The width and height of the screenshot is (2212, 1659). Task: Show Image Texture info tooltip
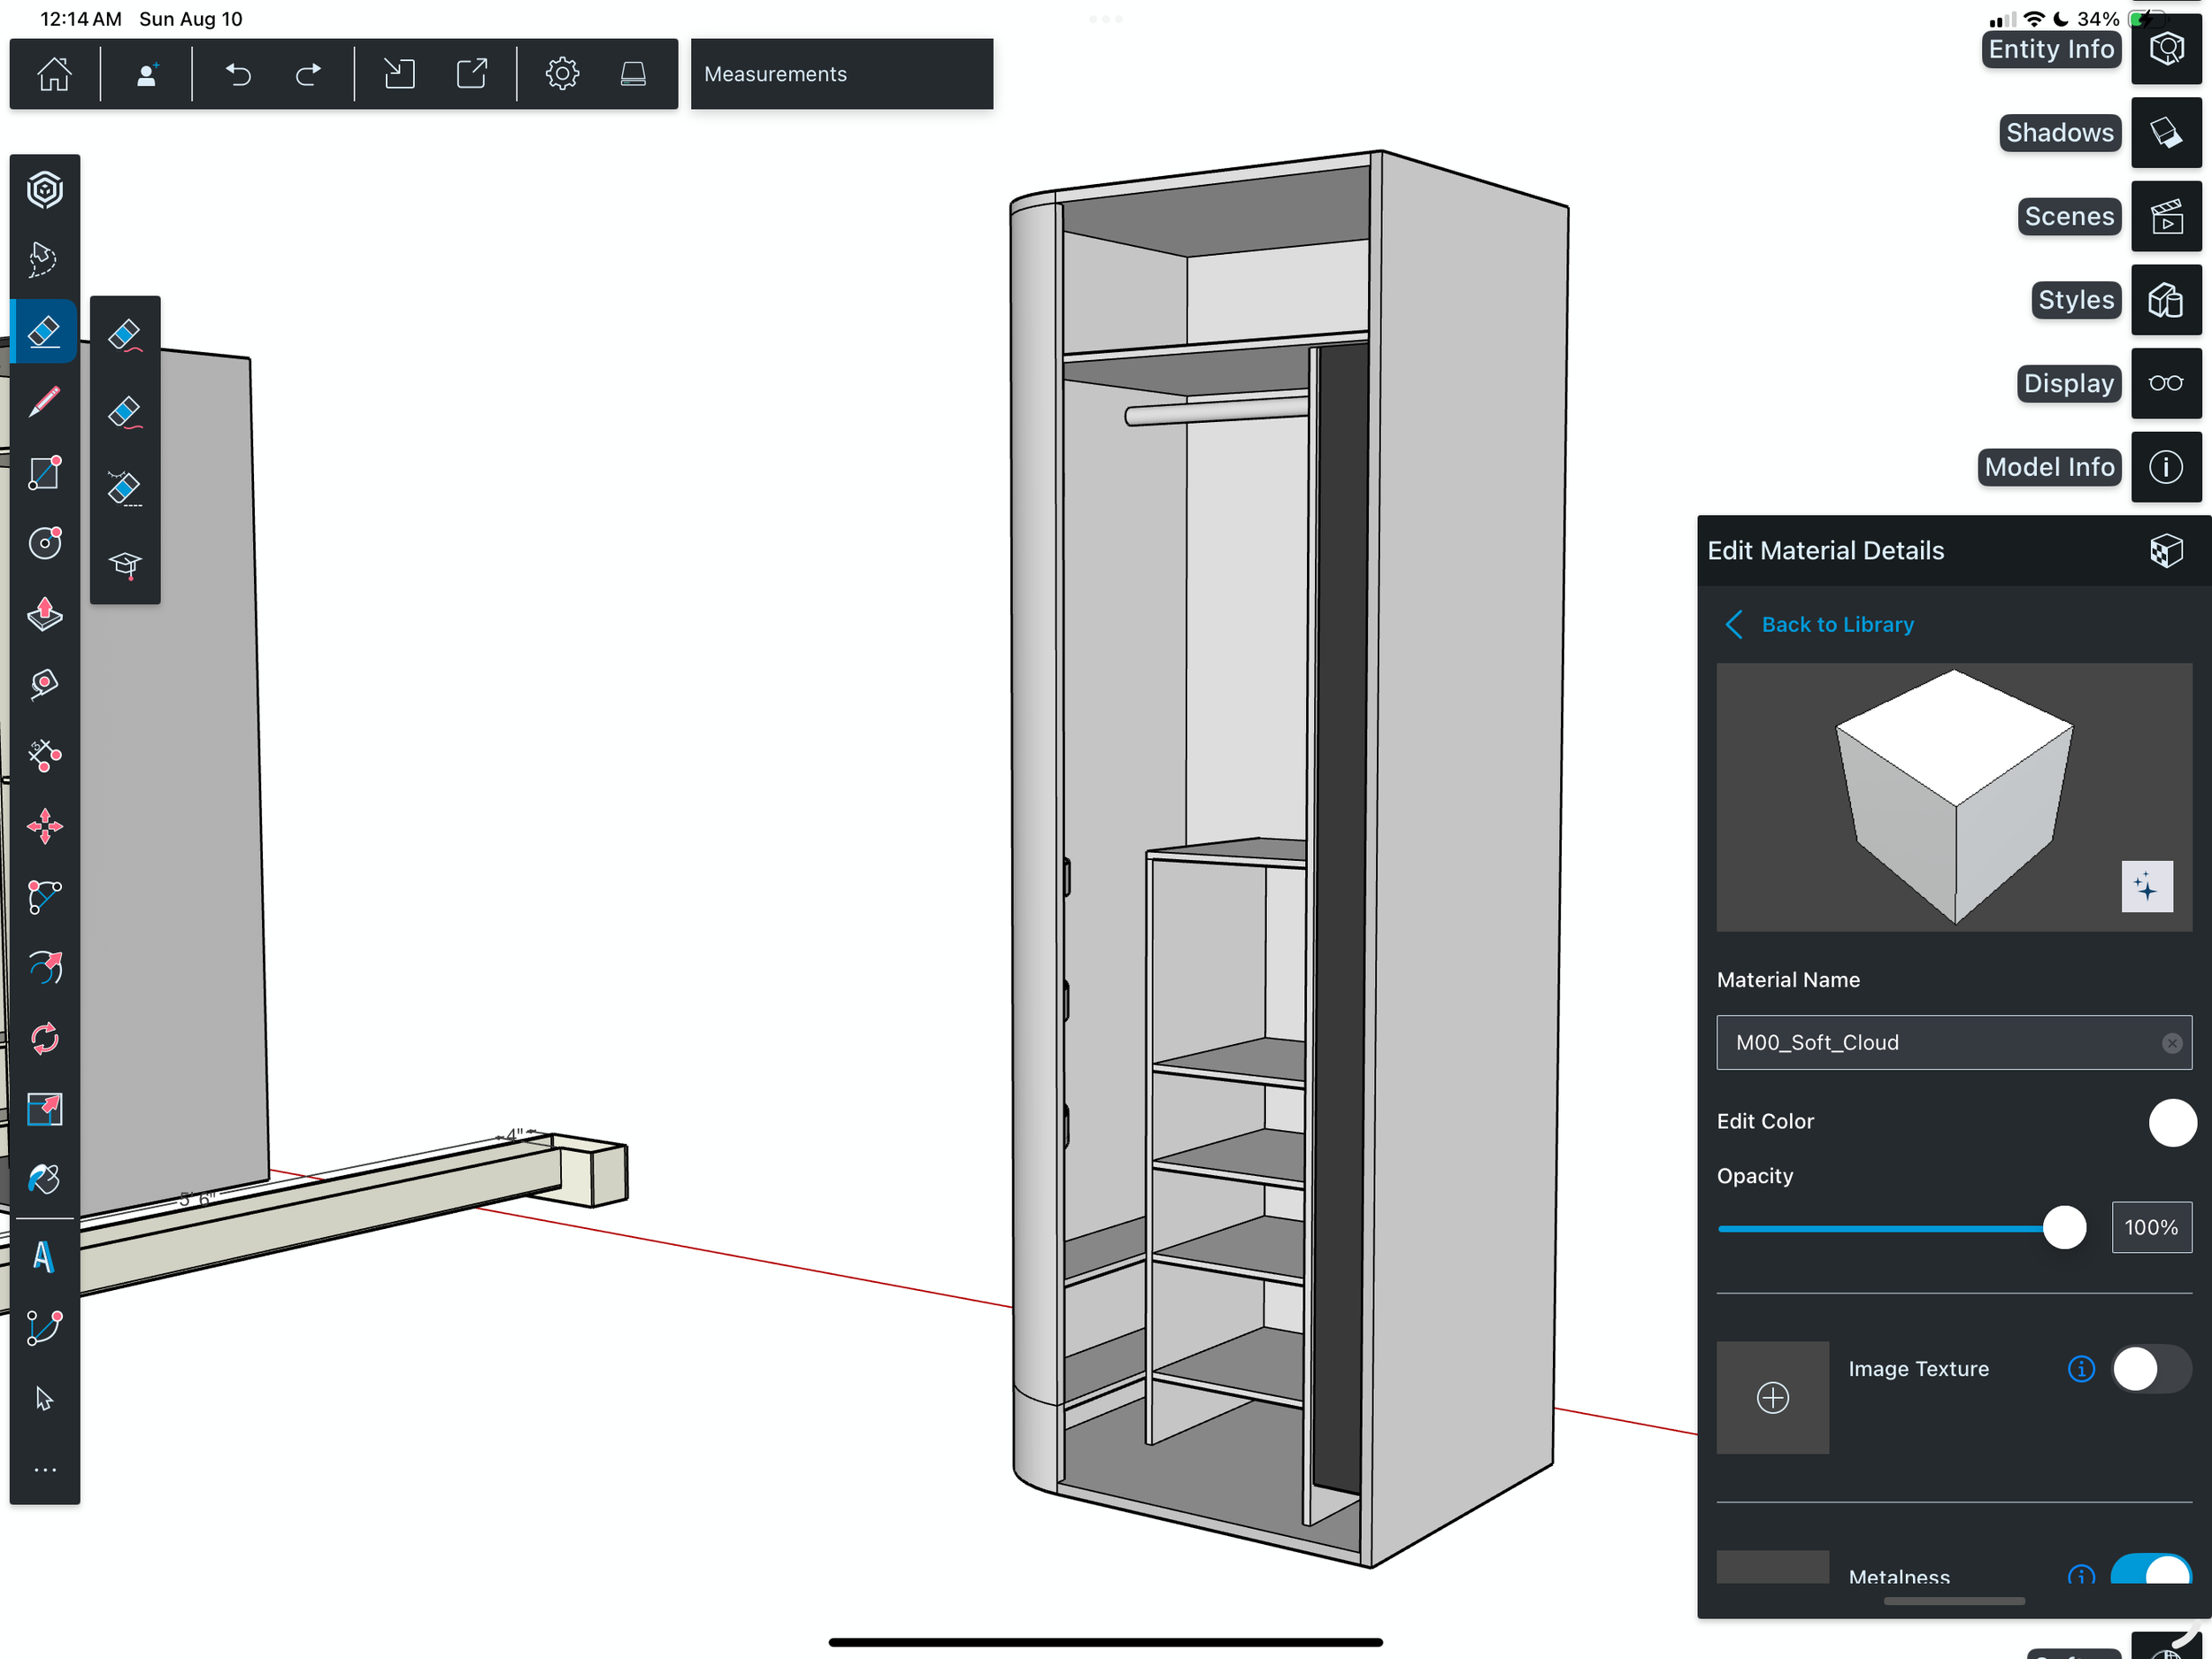pos(2081,1368)
